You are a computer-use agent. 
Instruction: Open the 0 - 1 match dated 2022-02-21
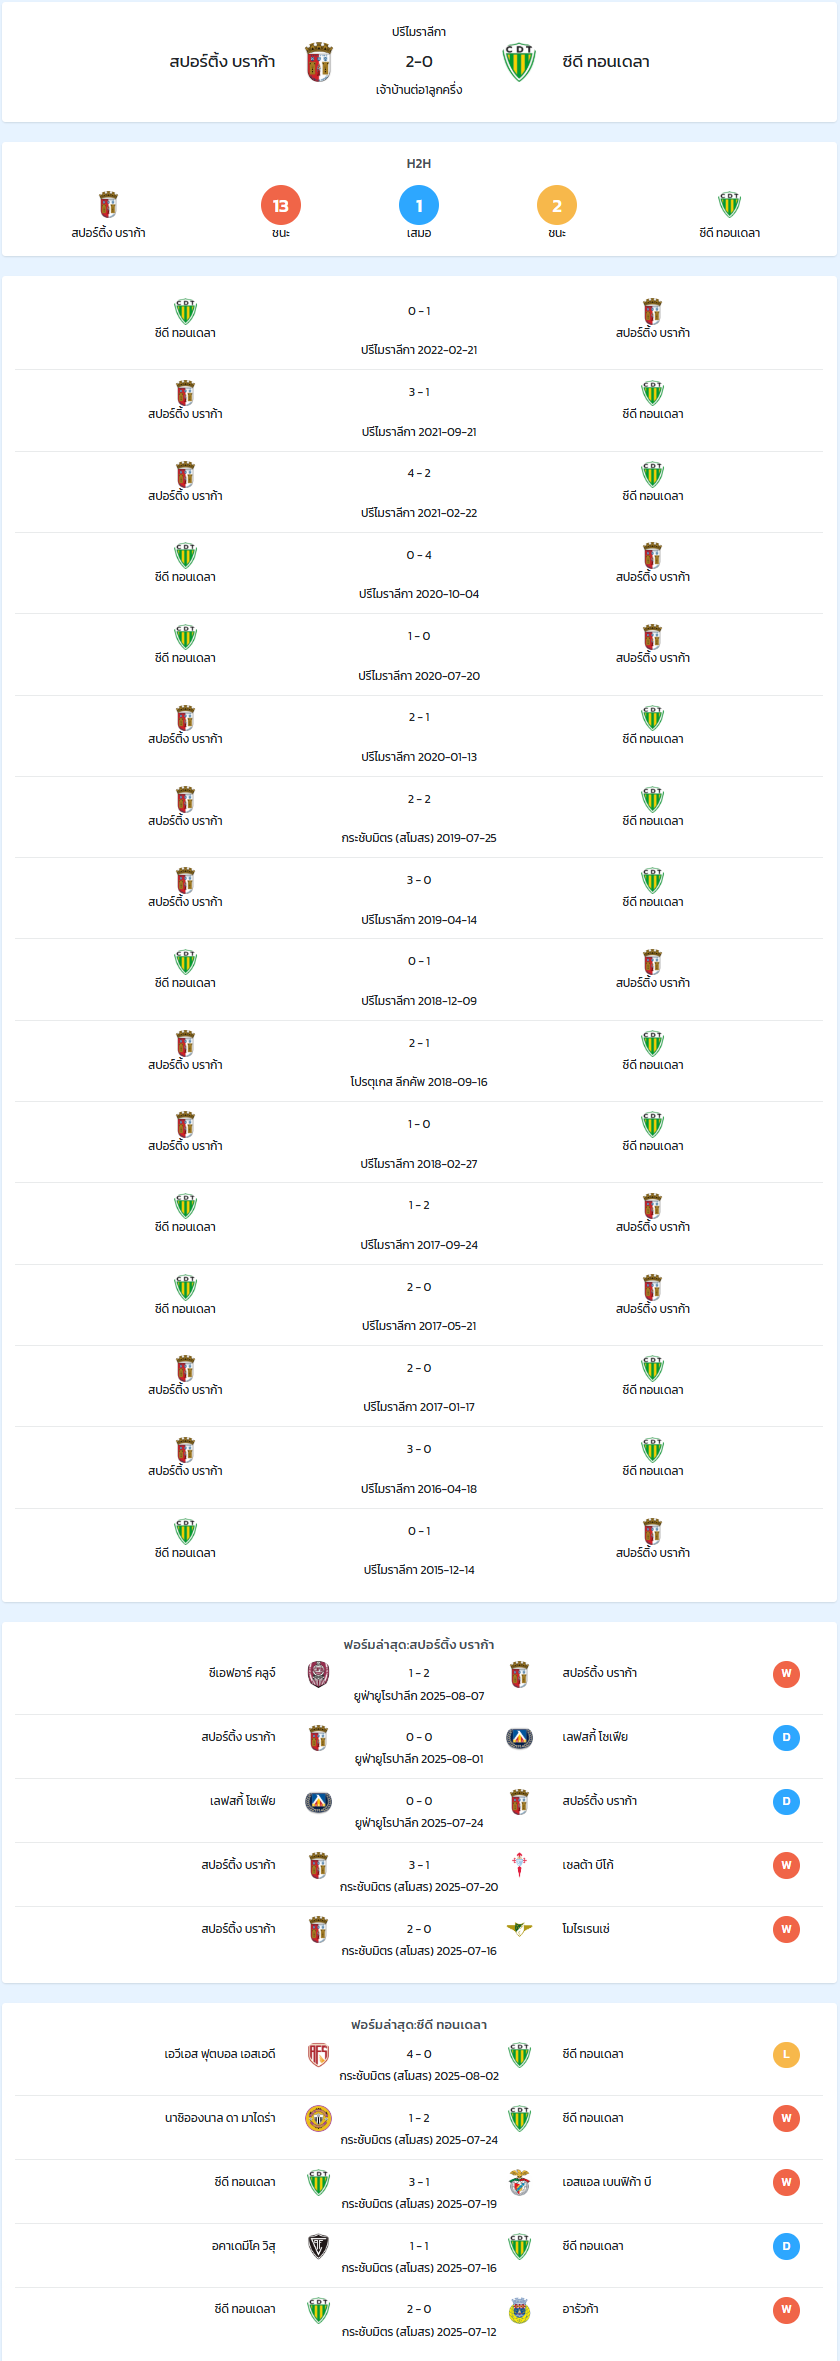pyautogui.click(x=419, y=330)
